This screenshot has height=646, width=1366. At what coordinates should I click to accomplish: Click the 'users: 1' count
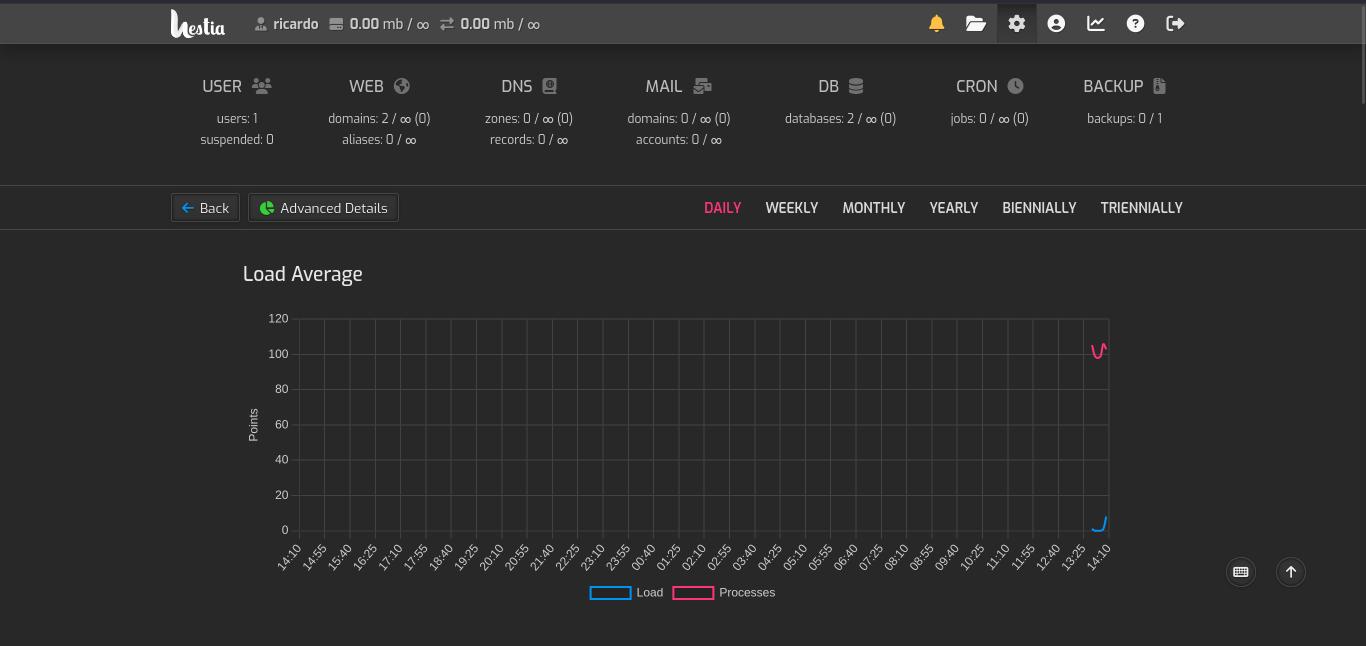click(237, 118)
